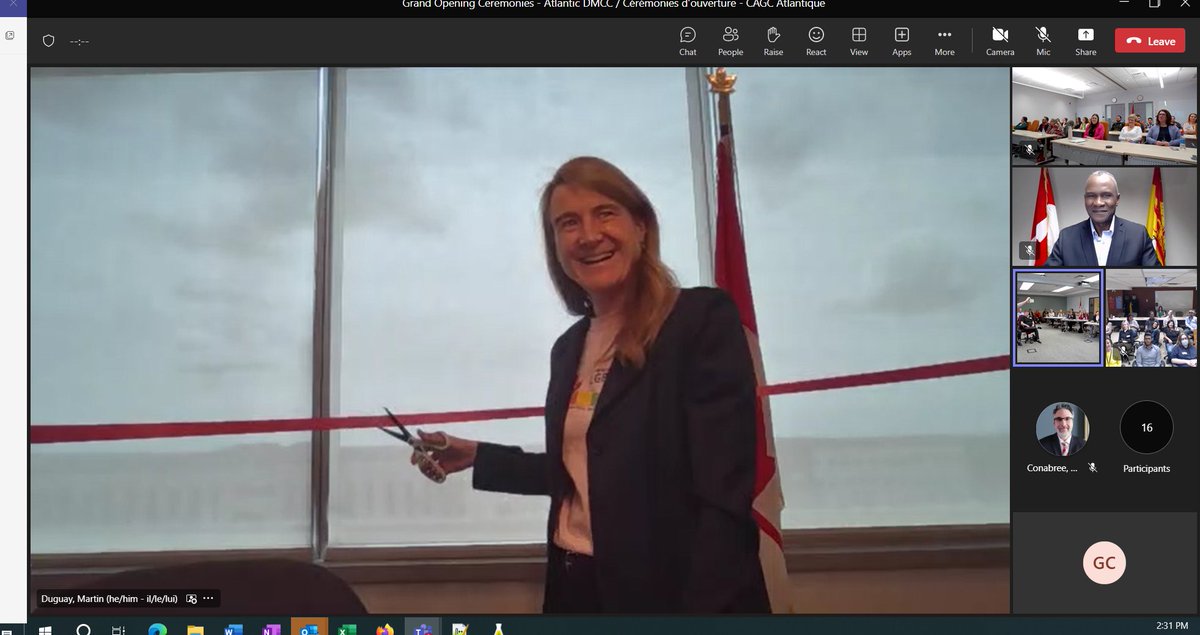Switch to OneNote on the taskbar

[x=271, y=630]
